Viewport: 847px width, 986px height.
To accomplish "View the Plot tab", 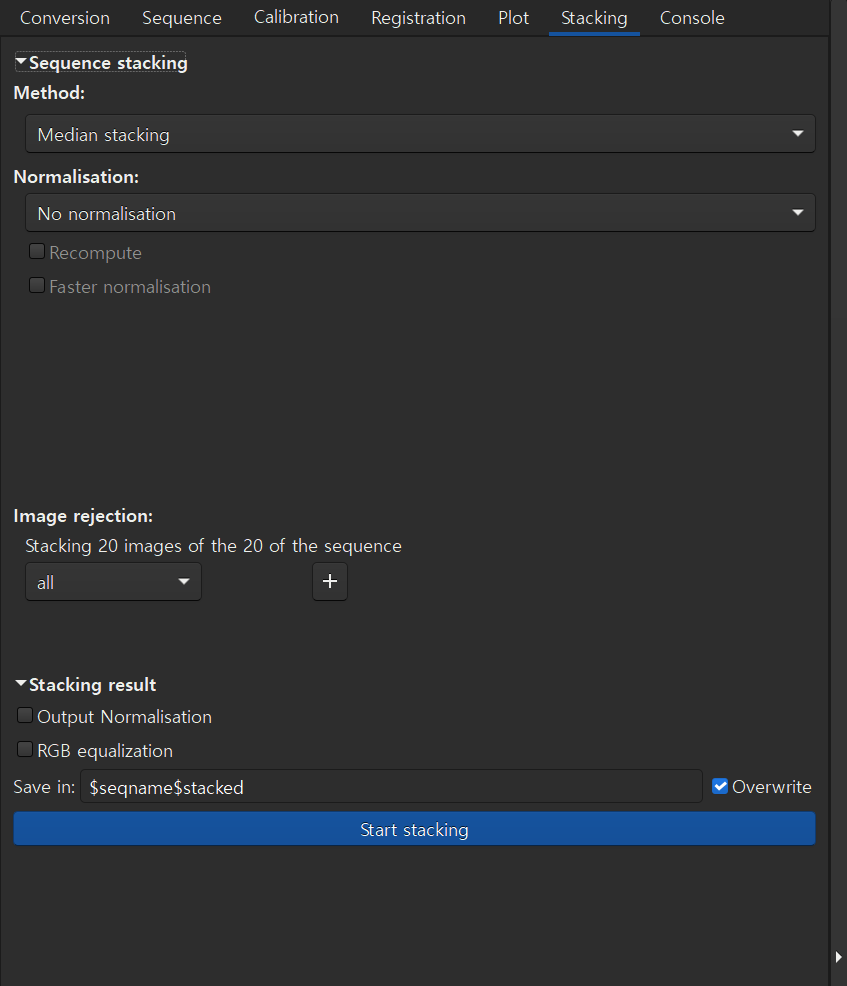I will (513, 17).
